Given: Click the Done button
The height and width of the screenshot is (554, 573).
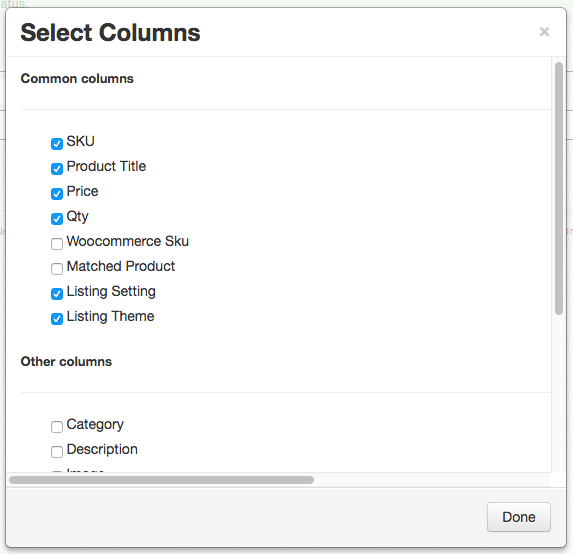Looking at the screenshot, I should point(519,517).
